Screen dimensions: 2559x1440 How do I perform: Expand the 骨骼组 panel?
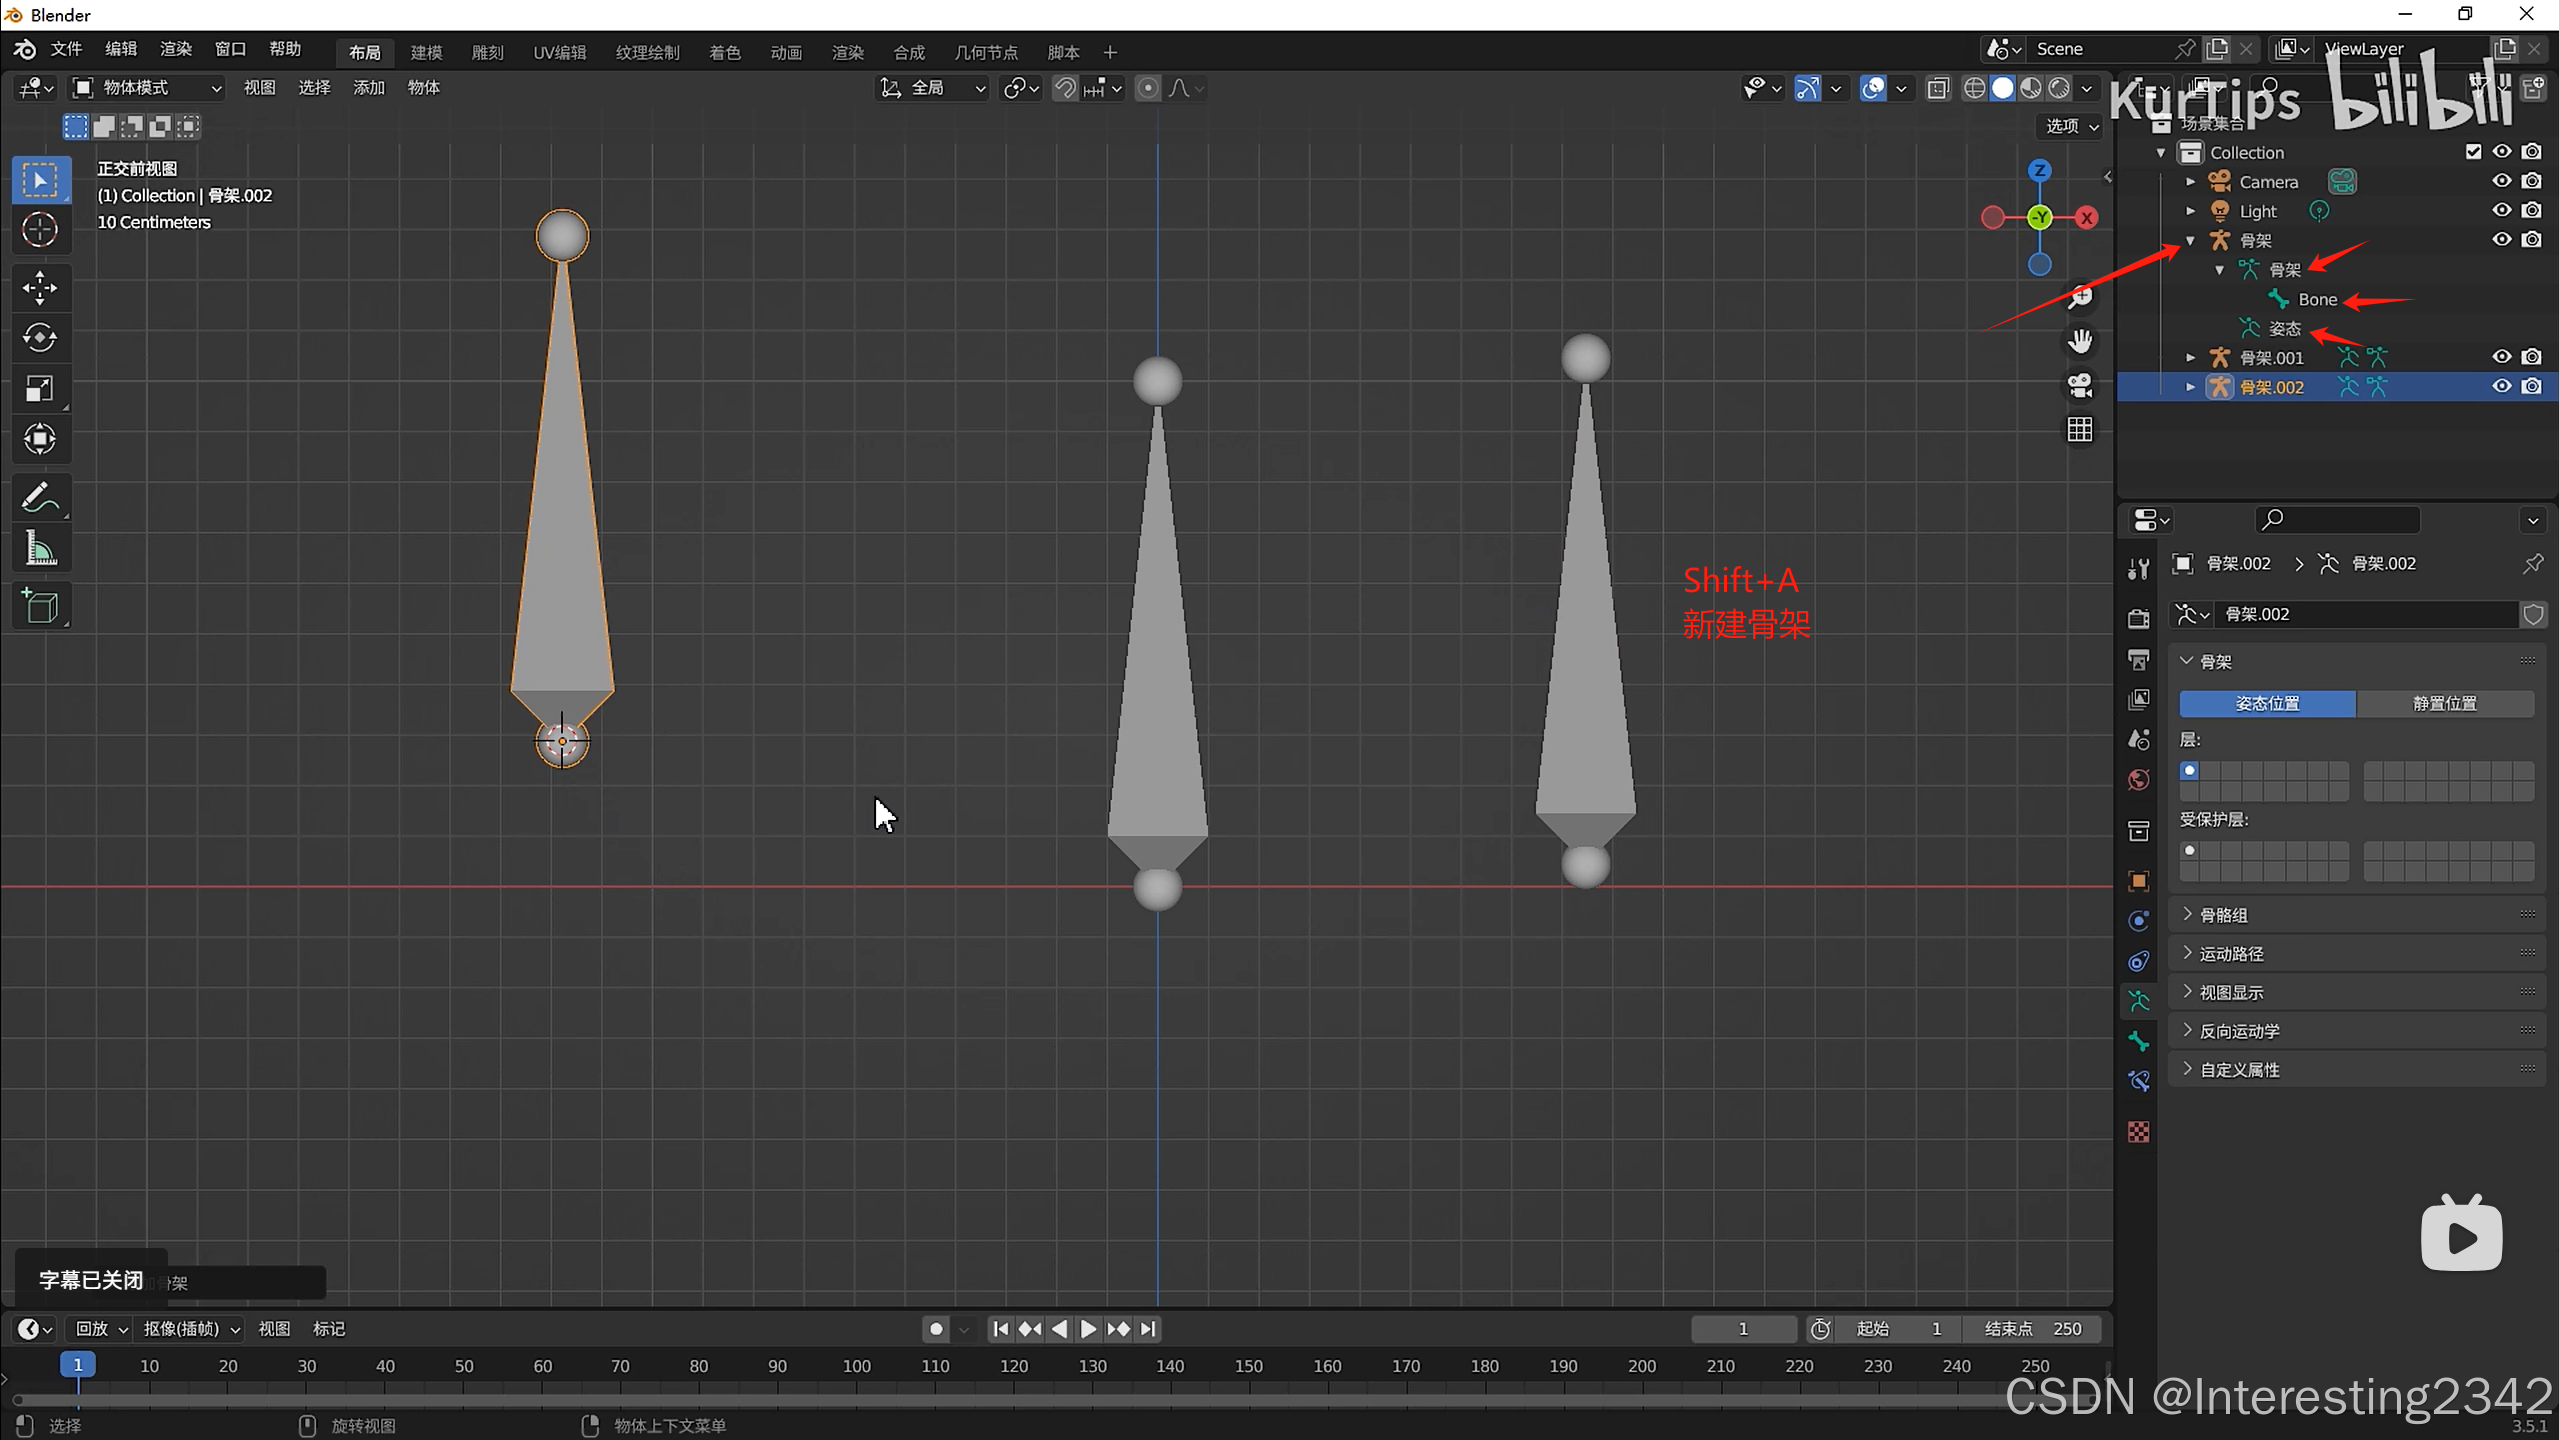2223,915
